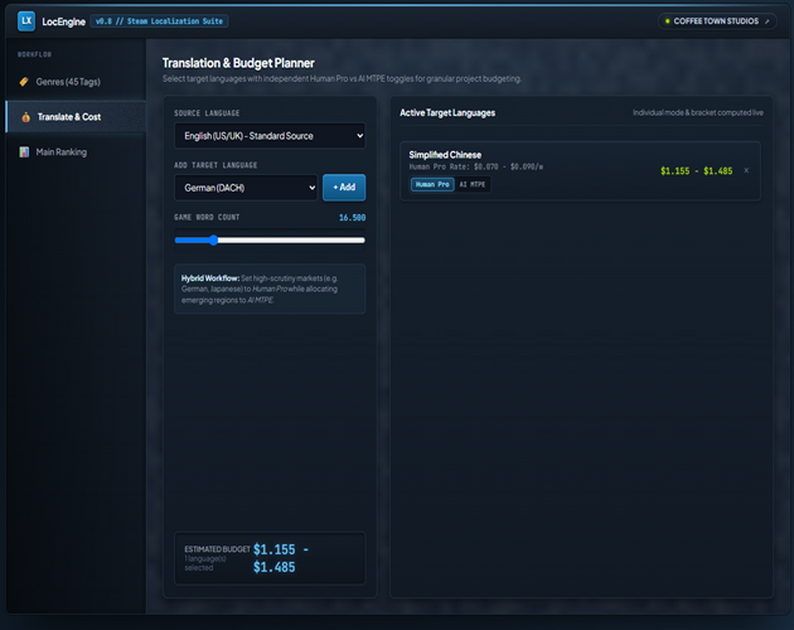Click the Genres tag icon in sidebar
Viewport: 794px width, 630px height.
click(24, 82)
